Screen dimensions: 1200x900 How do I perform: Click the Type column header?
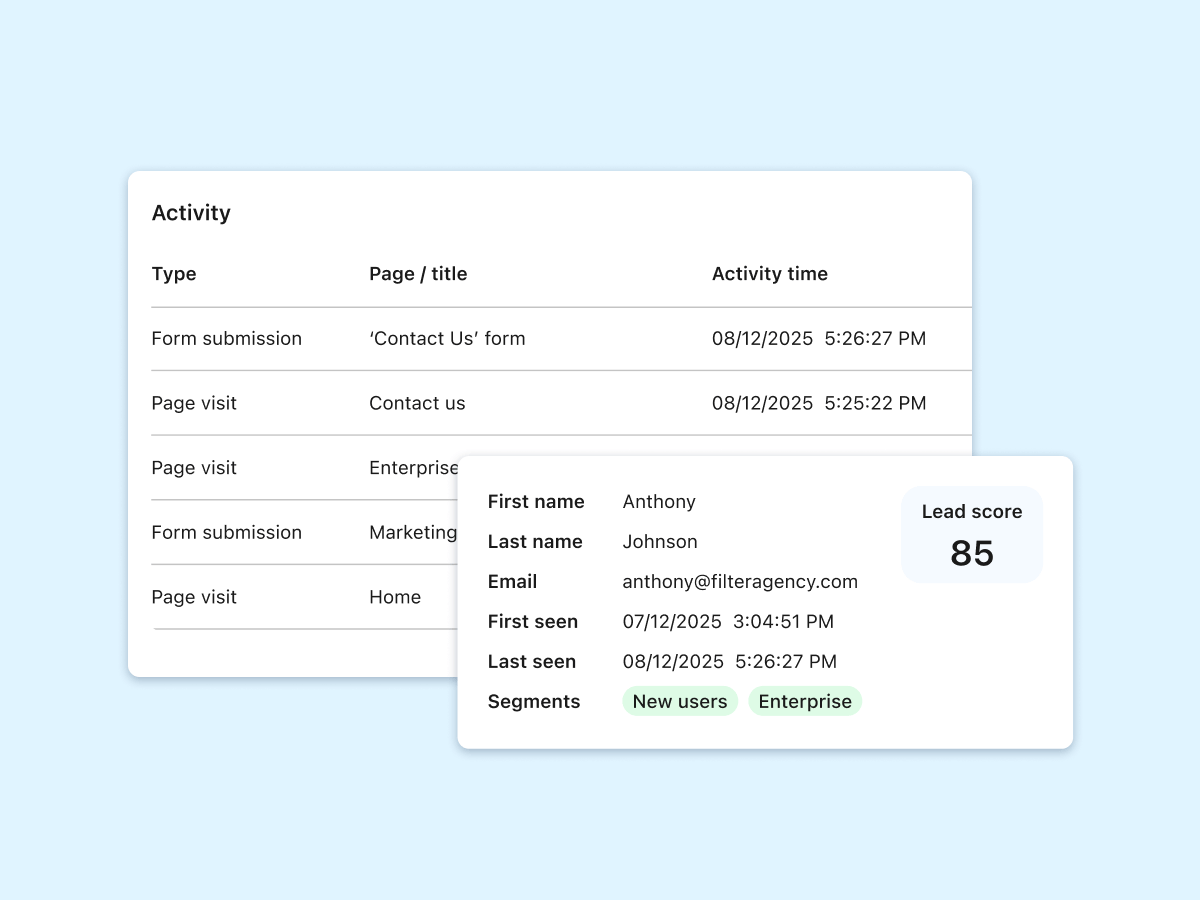(x=174, y=274)
